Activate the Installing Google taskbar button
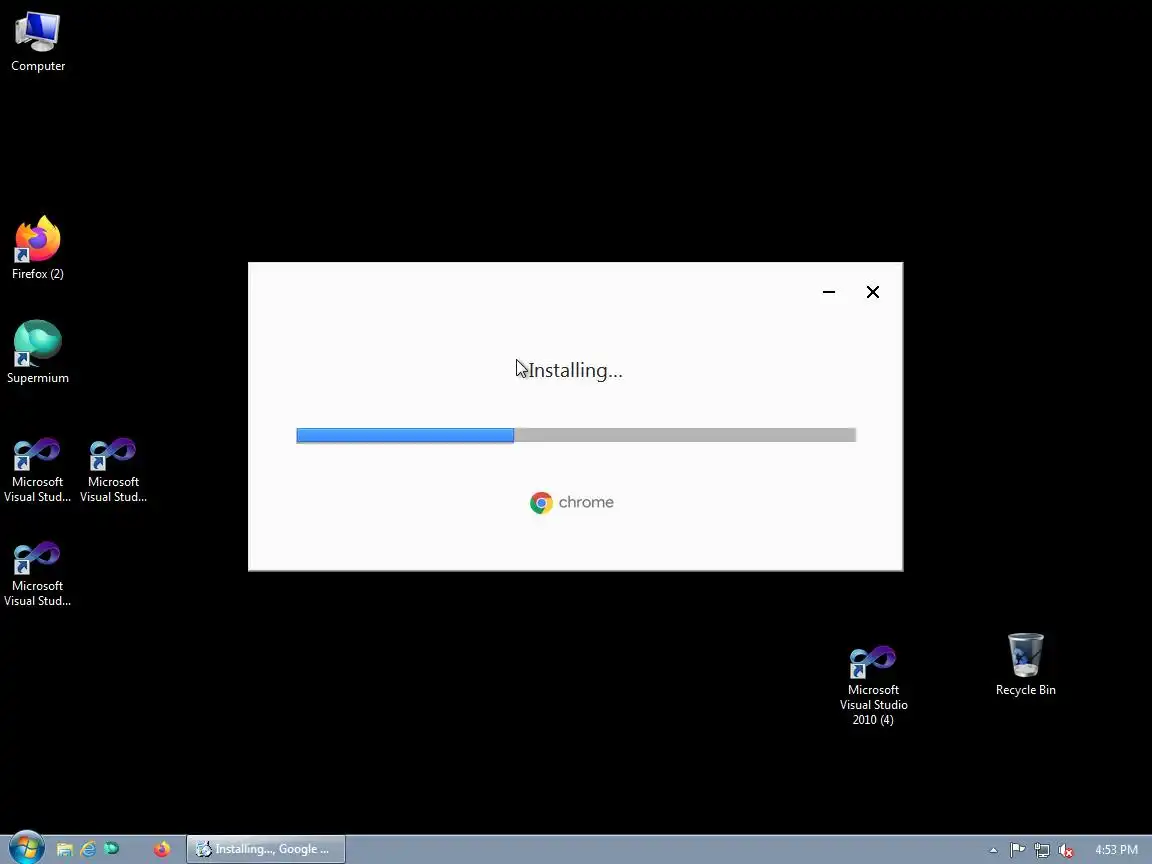 point(265,849)
